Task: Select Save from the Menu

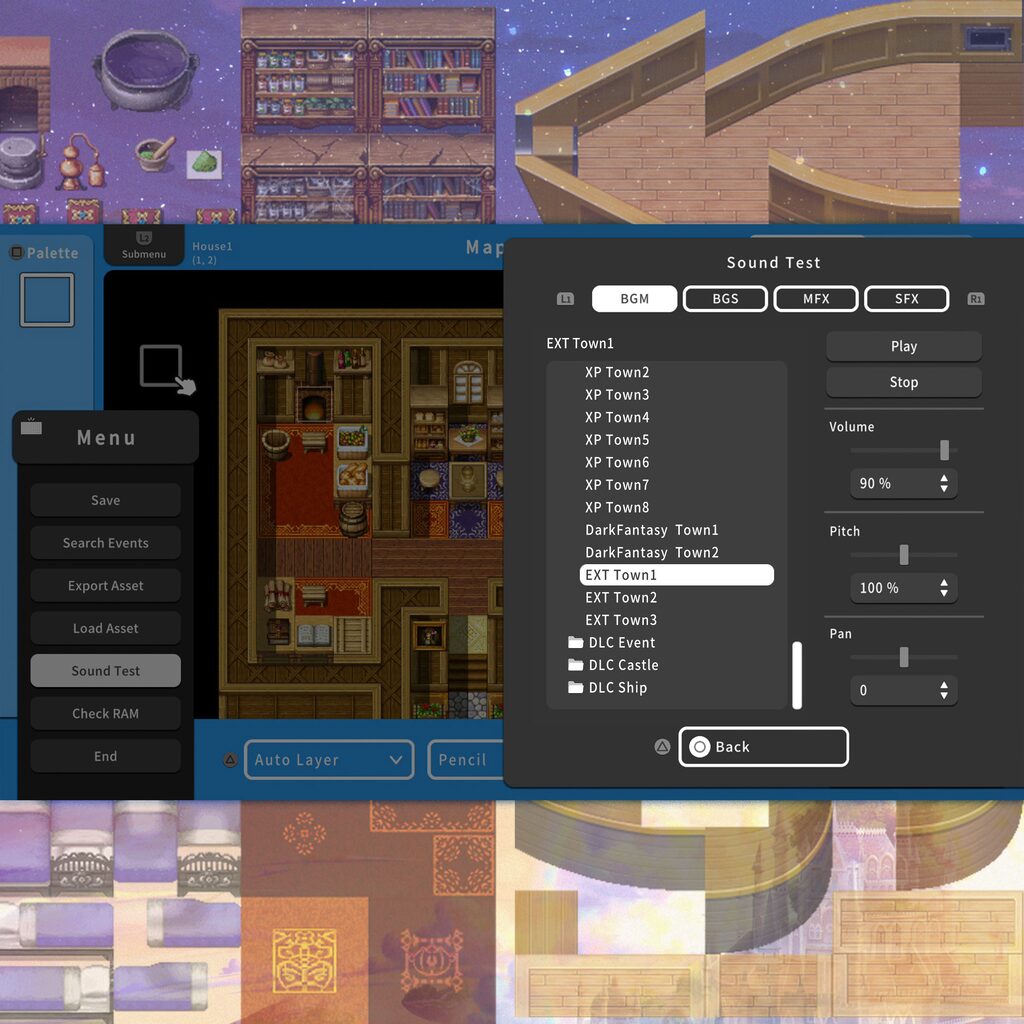Action: (x=105, y=499)
